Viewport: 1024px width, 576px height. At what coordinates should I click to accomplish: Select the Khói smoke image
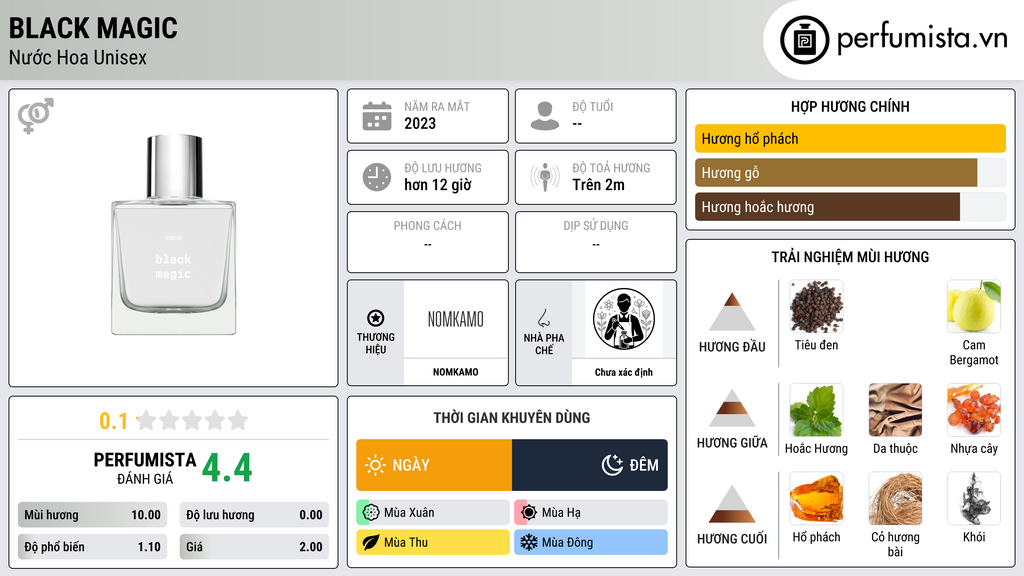pos(974,499)
